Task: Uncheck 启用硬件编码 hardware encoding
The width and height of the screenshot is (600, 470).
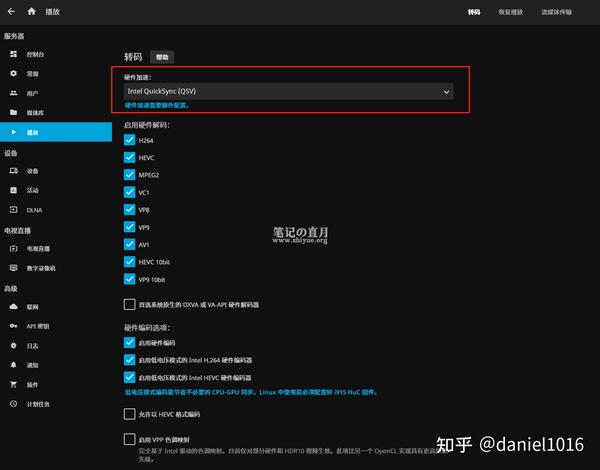Action: [129, 343]
